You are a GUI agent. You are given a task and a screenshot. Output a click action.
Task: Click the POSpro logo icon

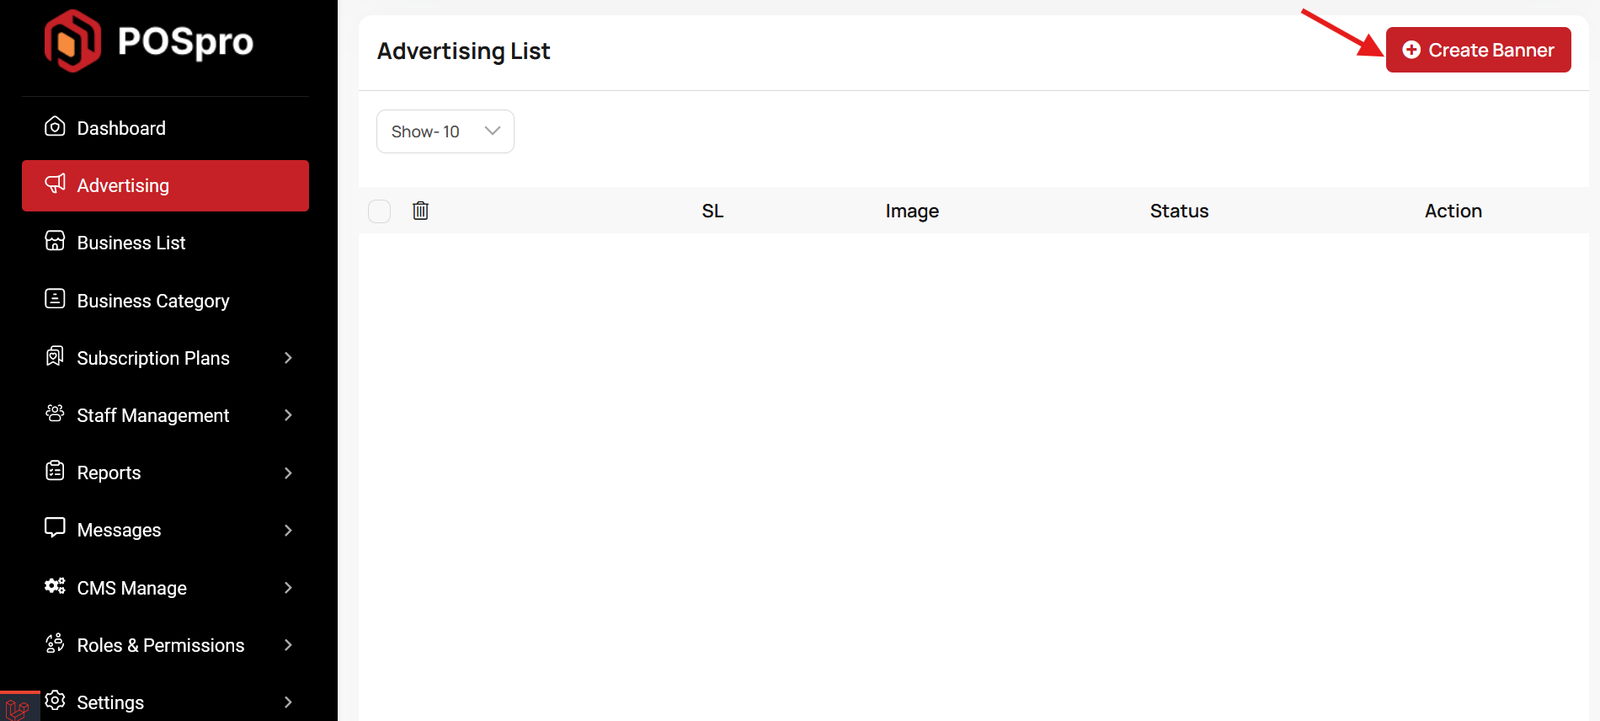point(72,41)
